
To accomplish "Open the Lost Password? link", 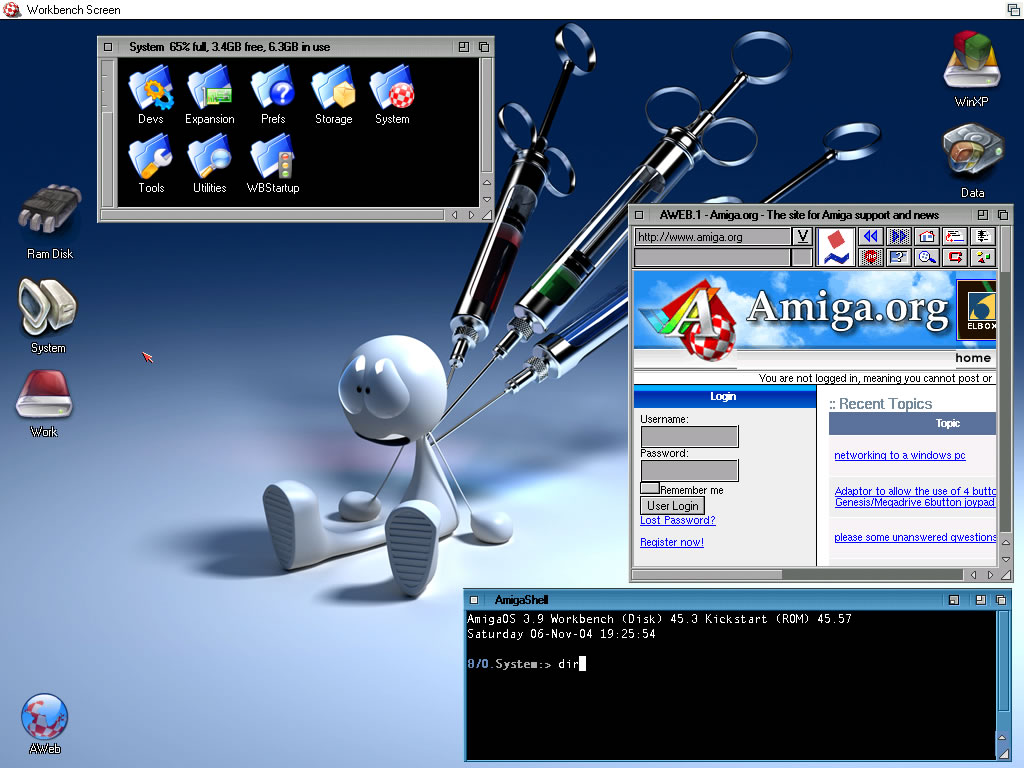I will click(678, 520).
